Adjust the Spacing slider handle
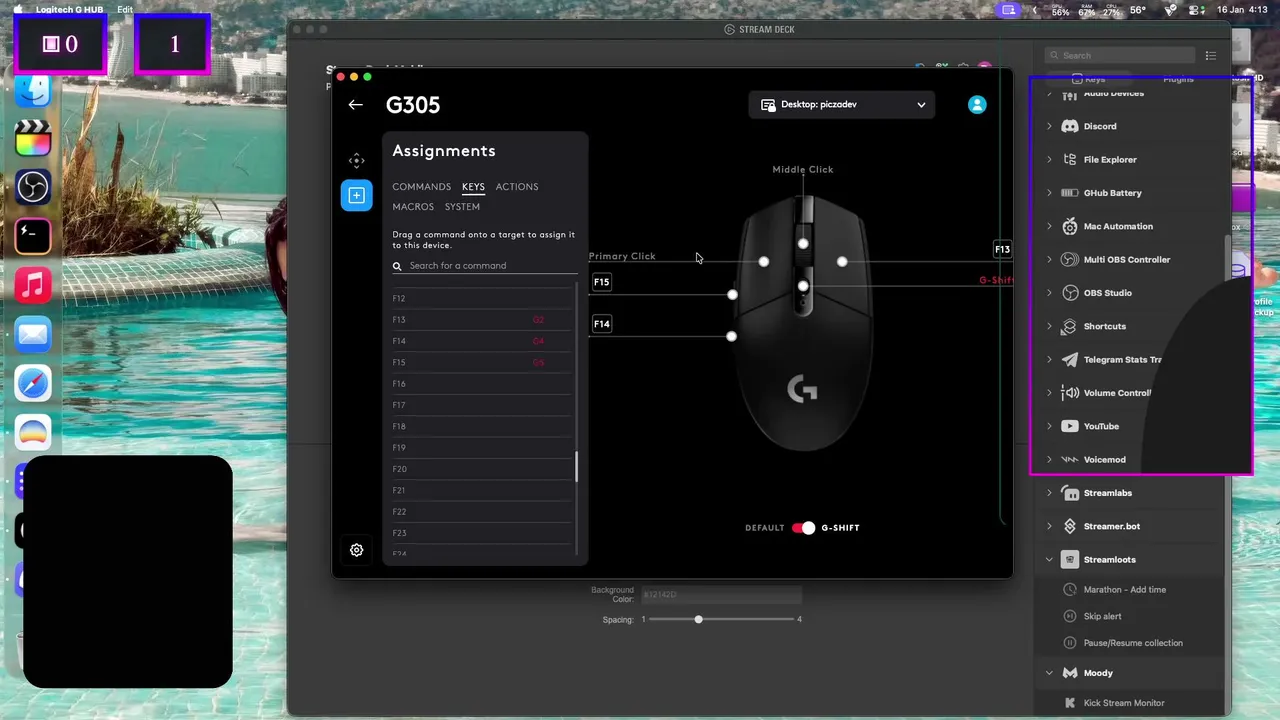This screenshot has height=720, width=1280. pyautogui.click(x=698, y=620)
